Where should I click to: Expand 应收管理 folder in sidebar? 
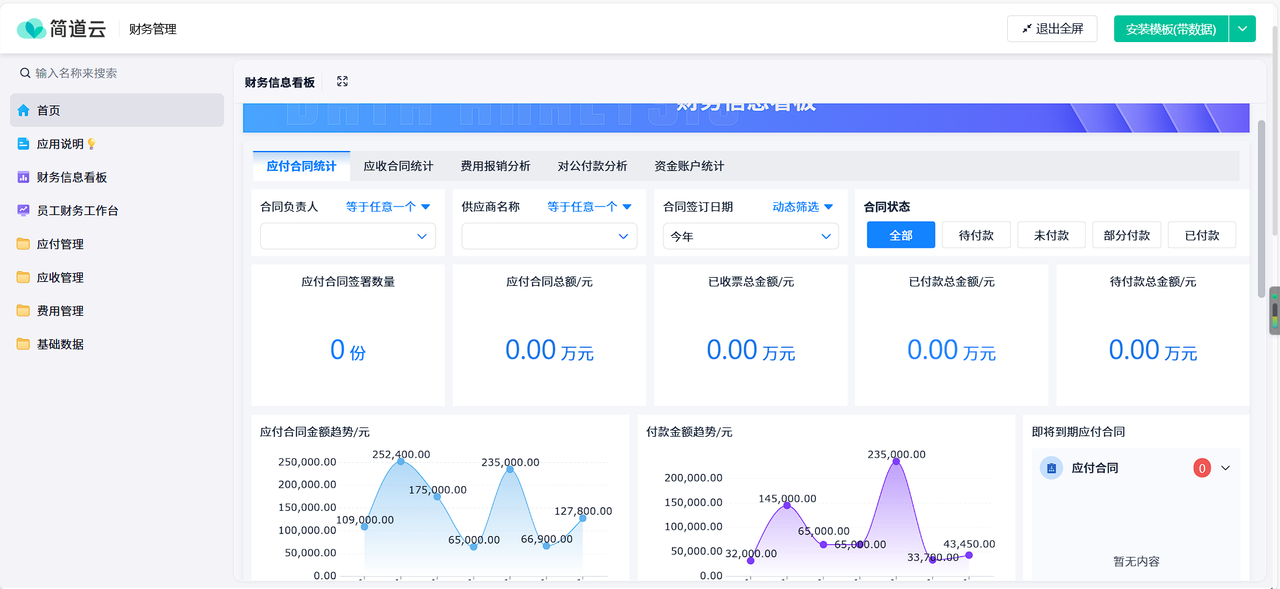coord(117,277)
